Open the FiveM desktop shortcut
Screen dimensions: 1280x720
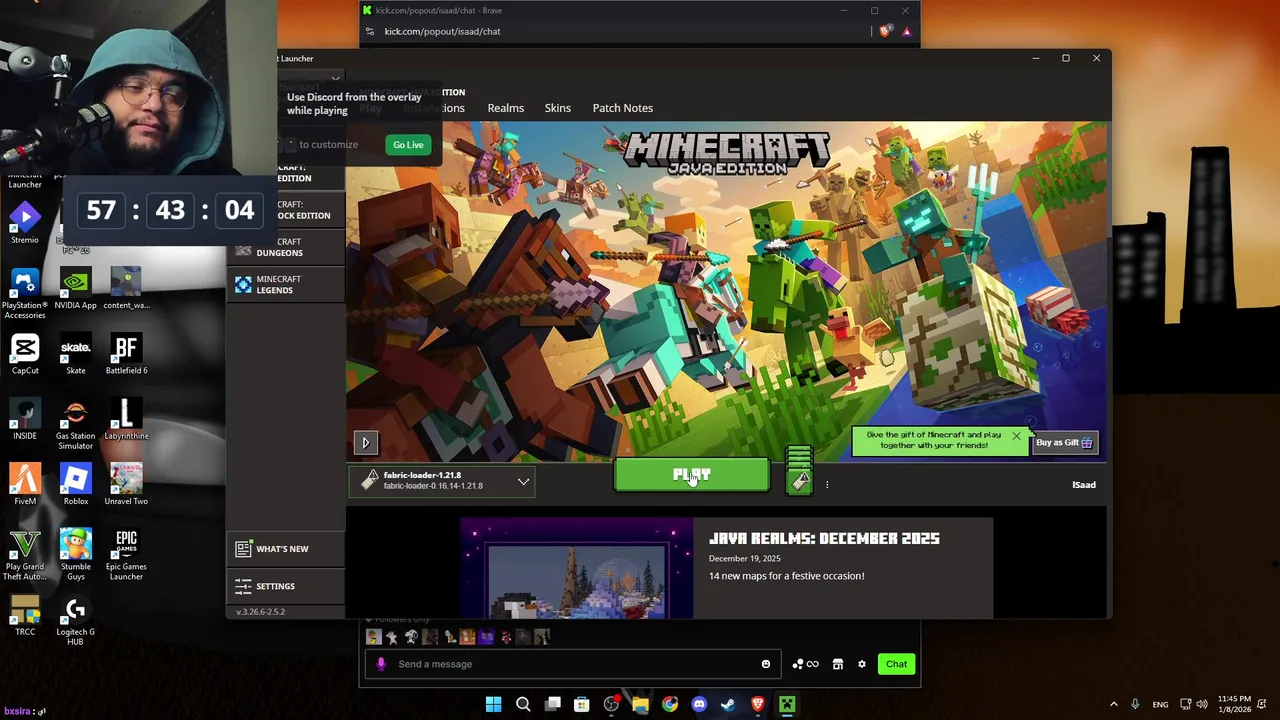25,485
